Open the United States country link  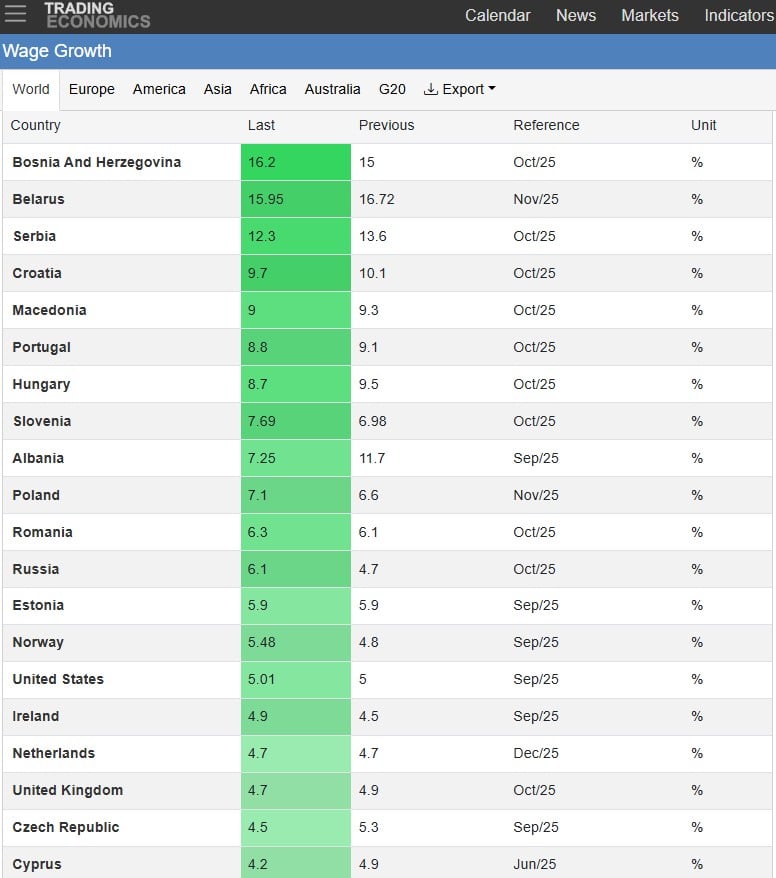click(58, 679)
